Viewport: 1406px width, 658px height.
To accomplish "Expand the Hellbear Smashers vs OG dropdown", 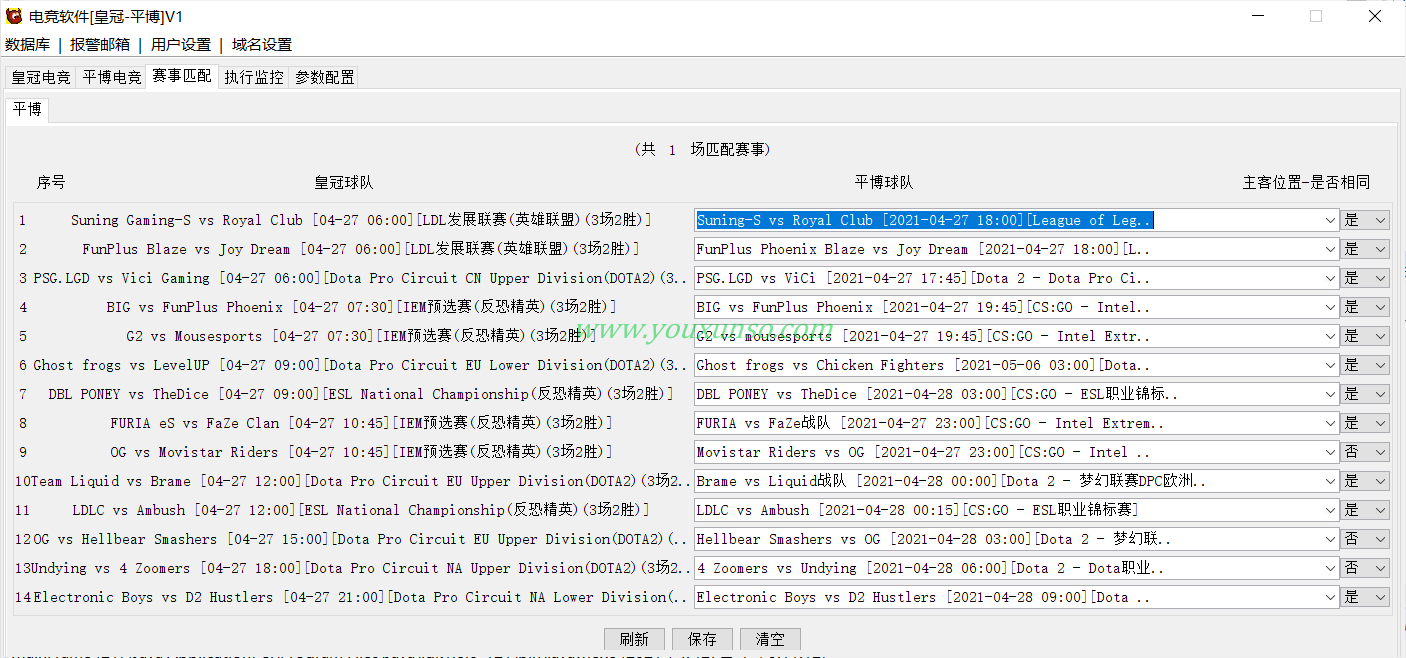I will (1329, 539).
